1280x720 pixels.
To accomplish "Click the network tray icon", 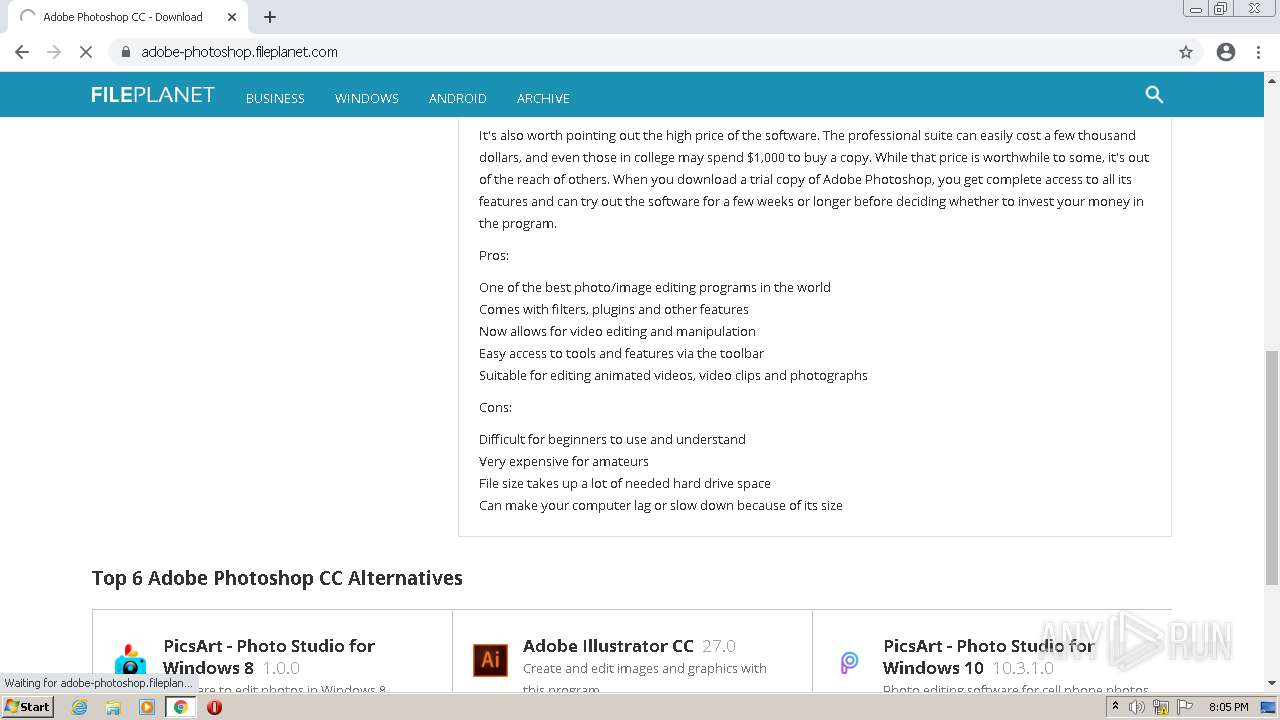I will [x=1161, y=707].
